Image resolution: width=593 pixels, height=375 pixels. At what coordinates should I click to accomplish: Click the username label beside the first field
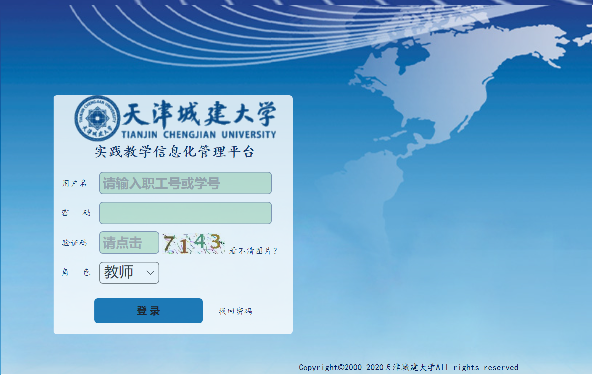click(74, 183)
